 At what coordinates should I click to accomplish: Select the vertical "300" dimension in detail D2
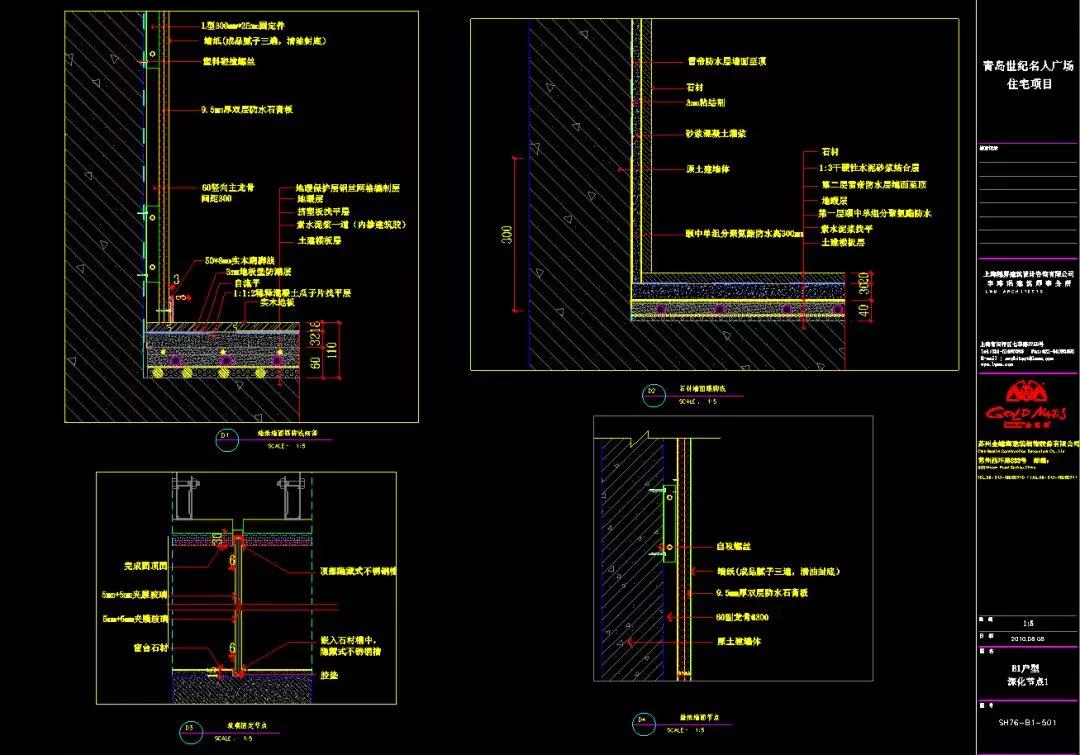pyautogui.click(x=508, y=235)
